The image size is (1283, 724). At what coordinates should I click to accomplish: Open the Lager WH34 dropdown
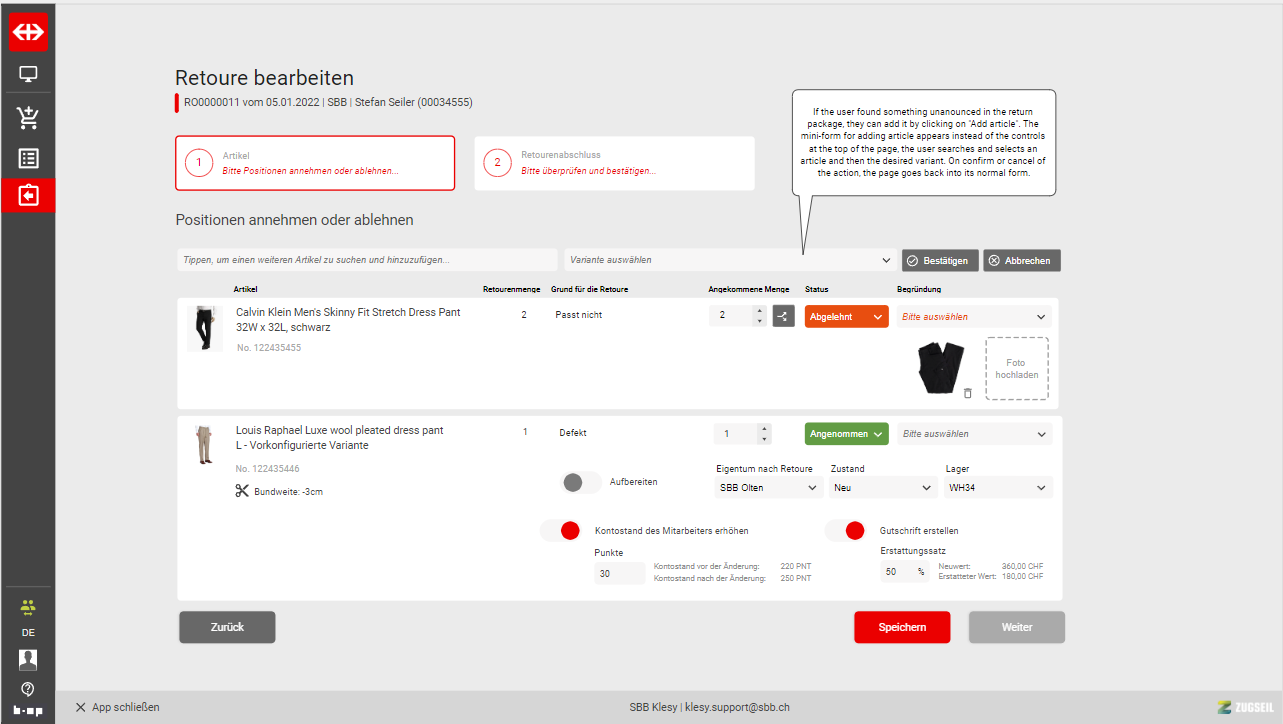(997, 487)
